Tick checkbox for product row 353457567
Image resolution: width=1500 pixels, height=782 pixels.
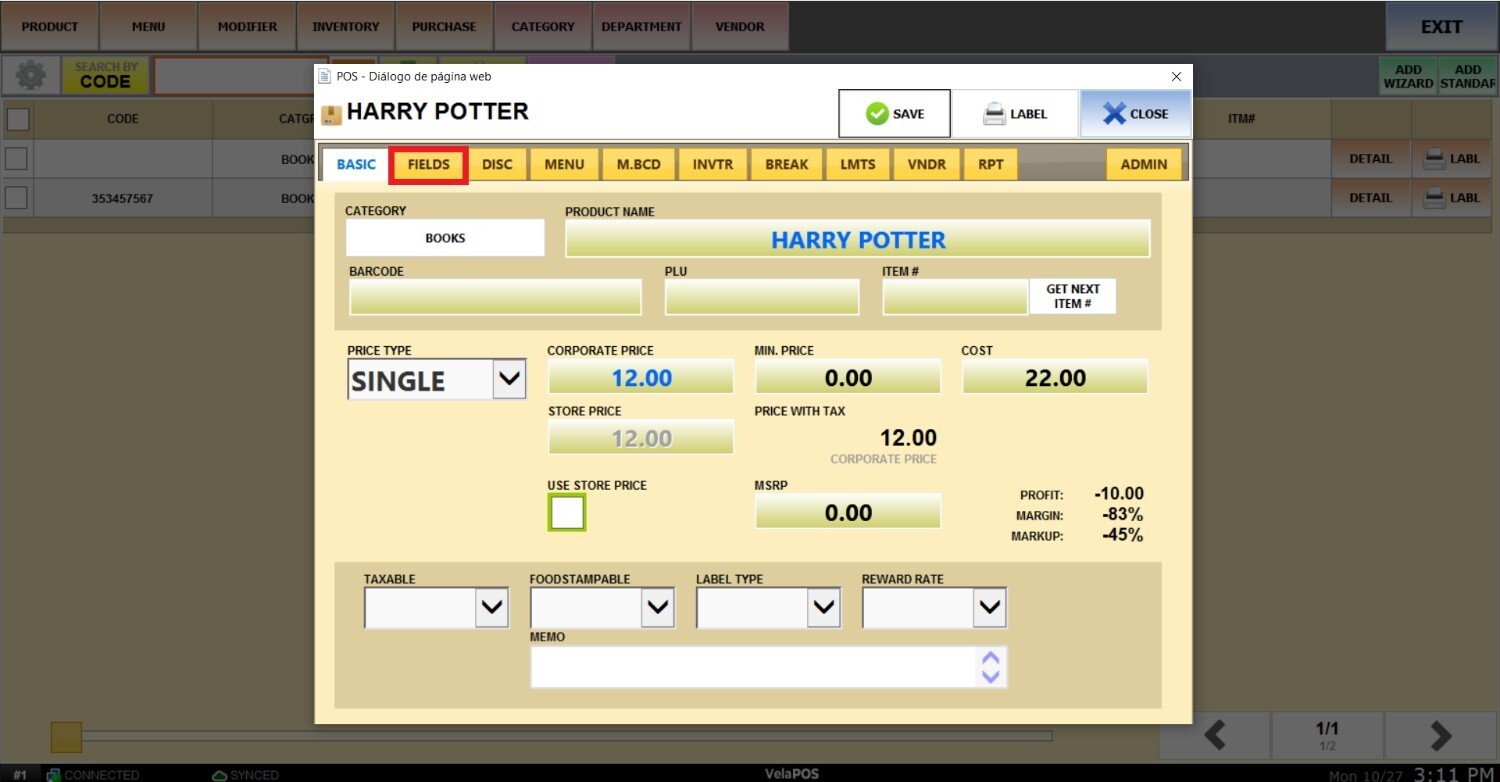point(16,198)
